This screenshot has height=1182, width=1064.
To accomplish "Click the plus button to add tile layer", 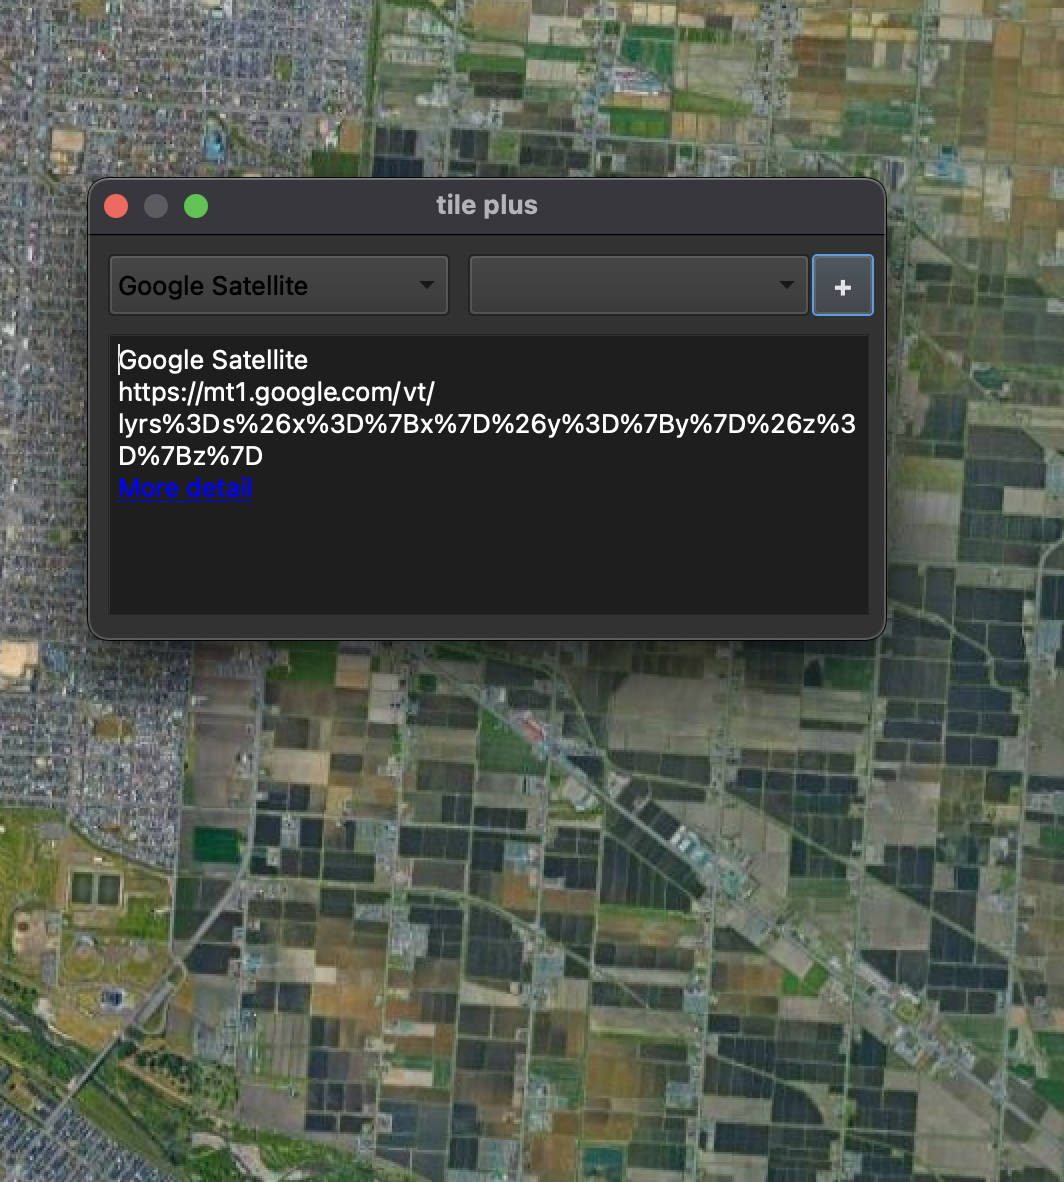I will [x=842, y=286].
